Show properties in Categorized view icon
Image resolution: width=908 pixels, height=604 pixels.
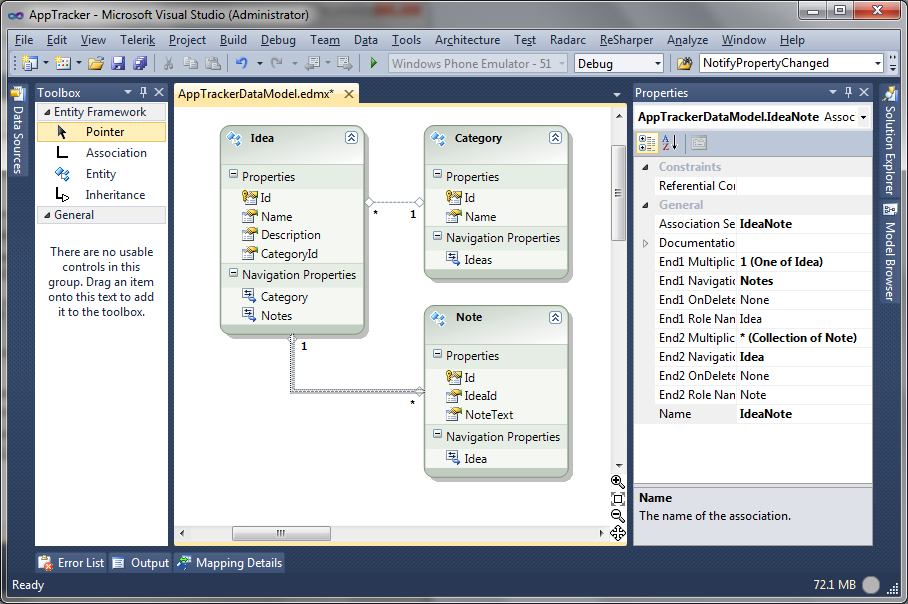click(x=647, y=142)
